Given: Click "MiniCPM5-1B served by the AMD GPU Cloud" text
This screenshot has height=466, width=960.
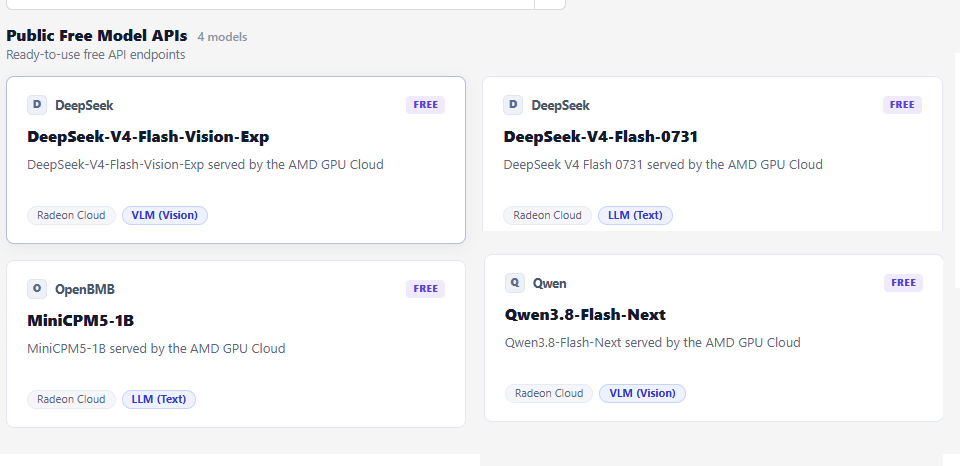Looking at the screenshot, I should pos(156,348).
